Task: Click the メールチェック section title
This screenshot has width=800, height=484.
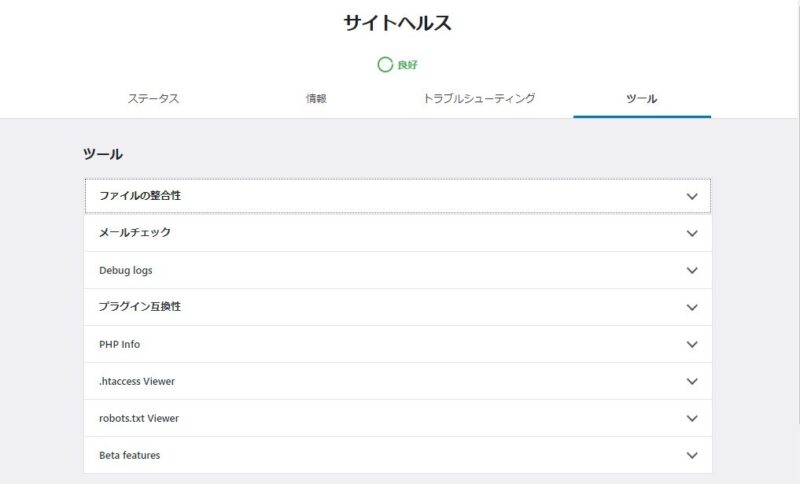Action: 135,233
